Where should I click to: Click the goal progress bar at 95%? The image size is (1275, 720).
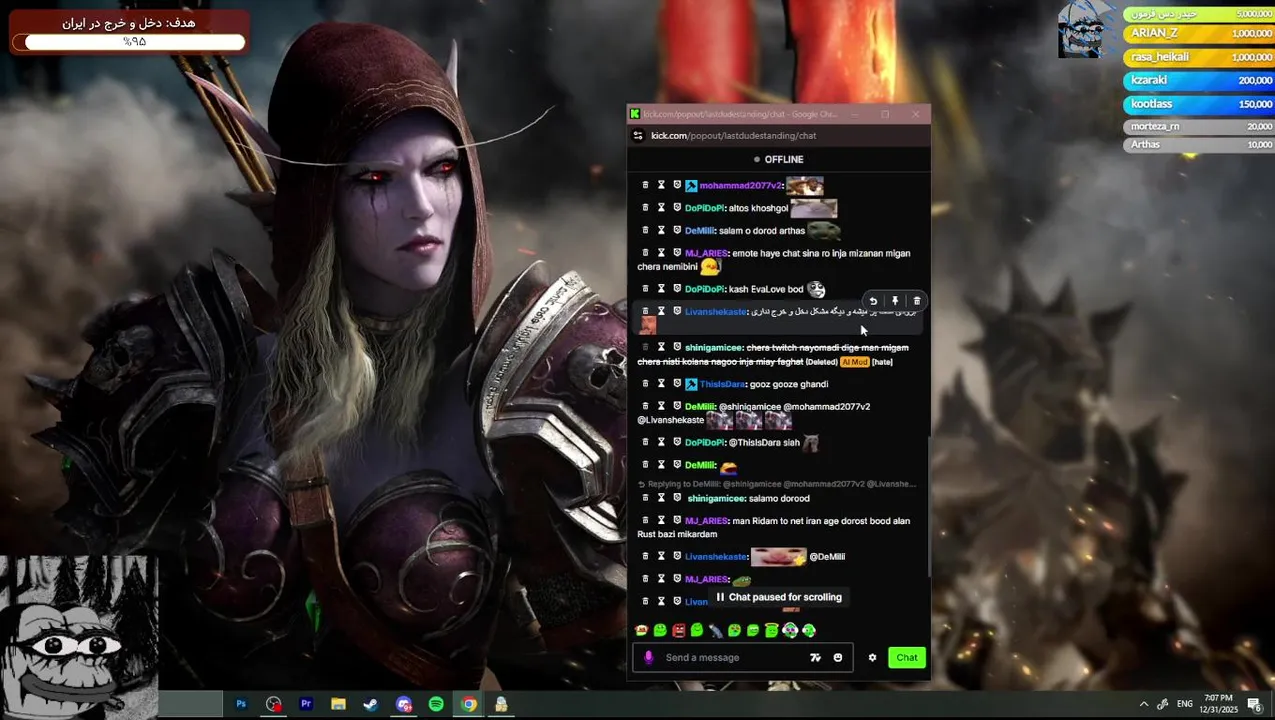tap(134, 42)
